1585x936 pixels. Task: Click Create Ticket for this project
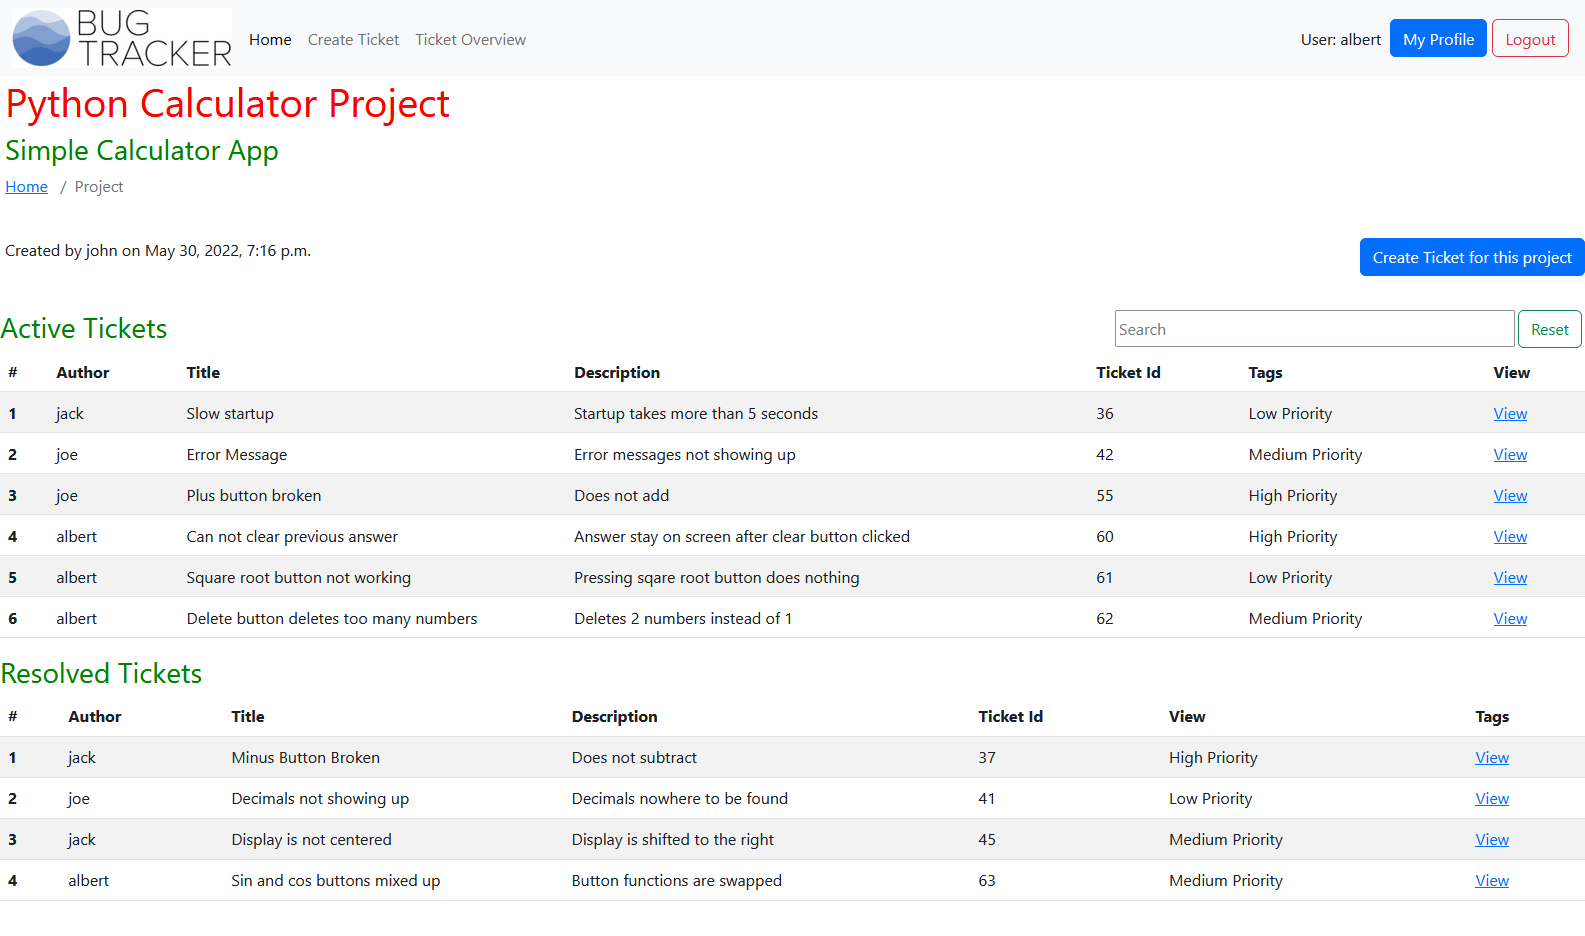[1471, 257]
